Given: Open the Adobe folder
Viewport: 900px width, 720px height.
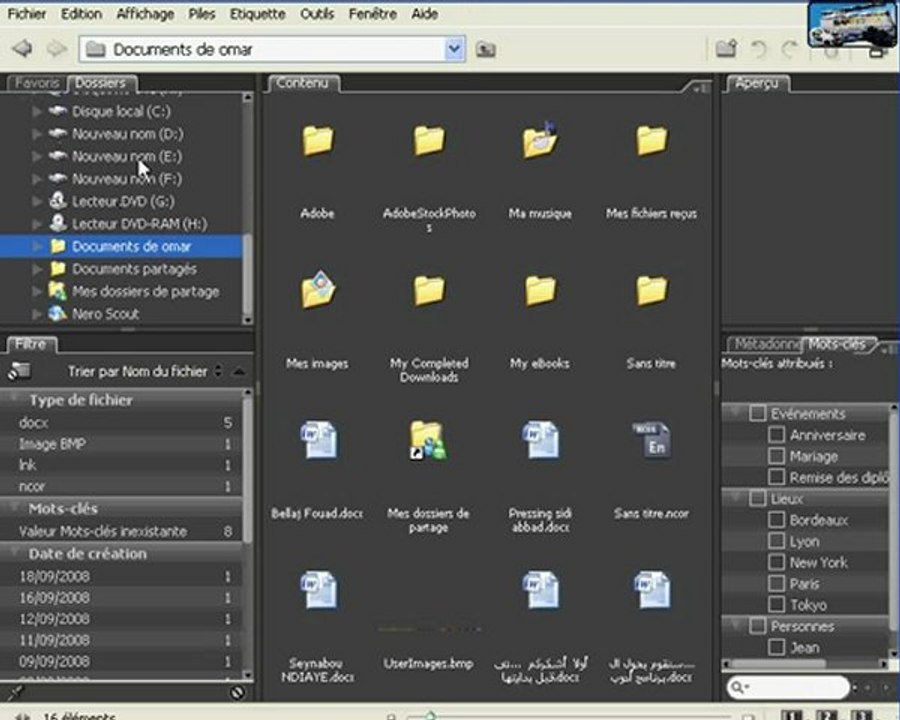Looking at the screenshot, I should pyautogui.click(x=317, y=141).
